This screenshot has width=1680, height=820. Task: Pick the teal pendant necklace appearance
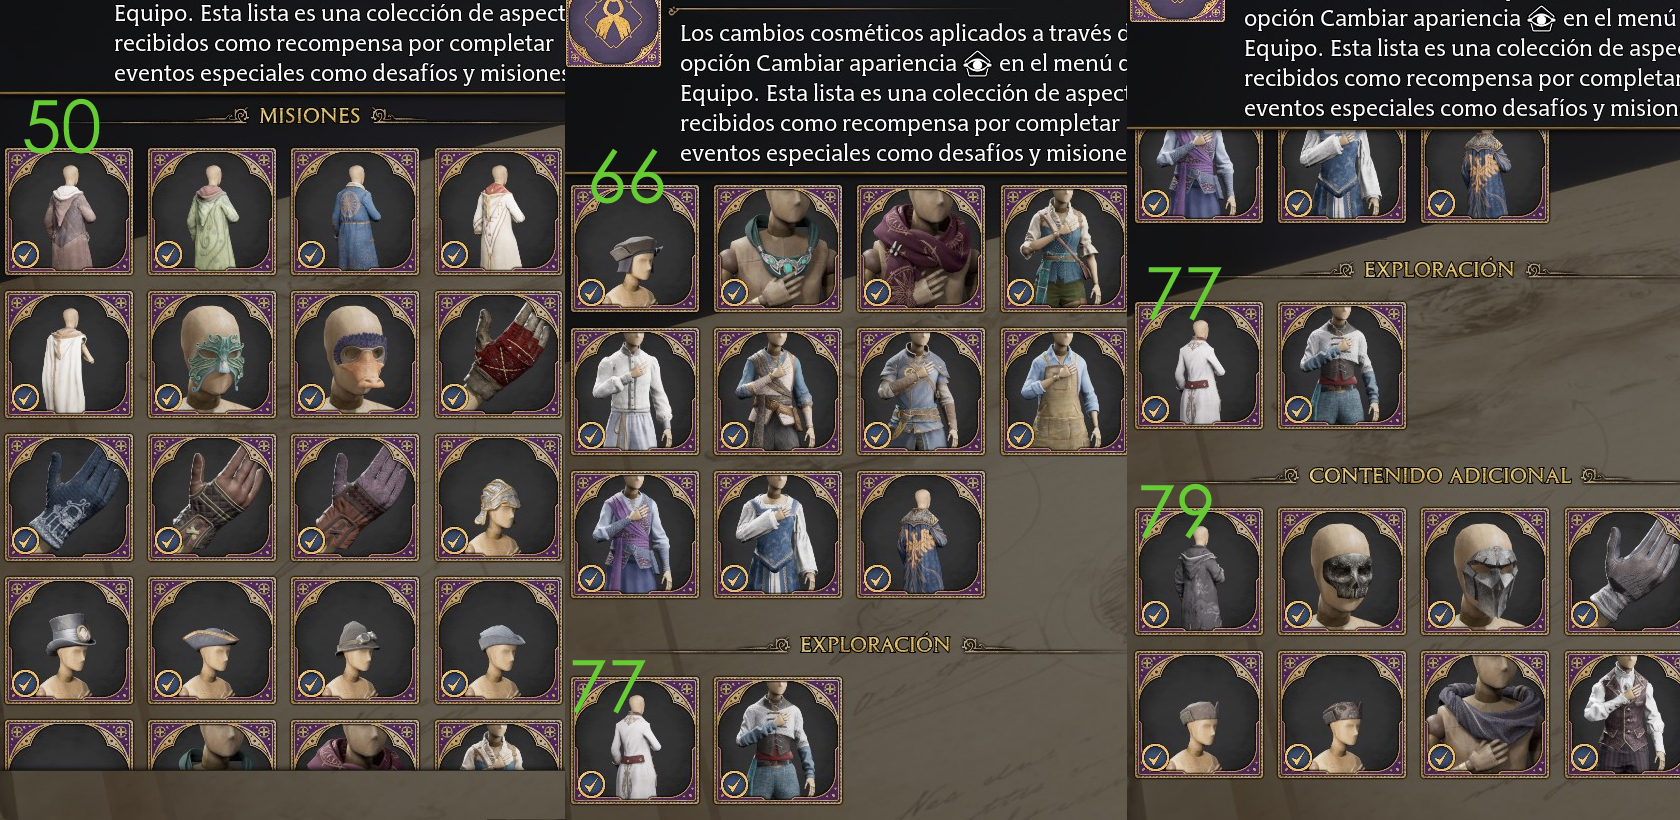tap(778, 249)
